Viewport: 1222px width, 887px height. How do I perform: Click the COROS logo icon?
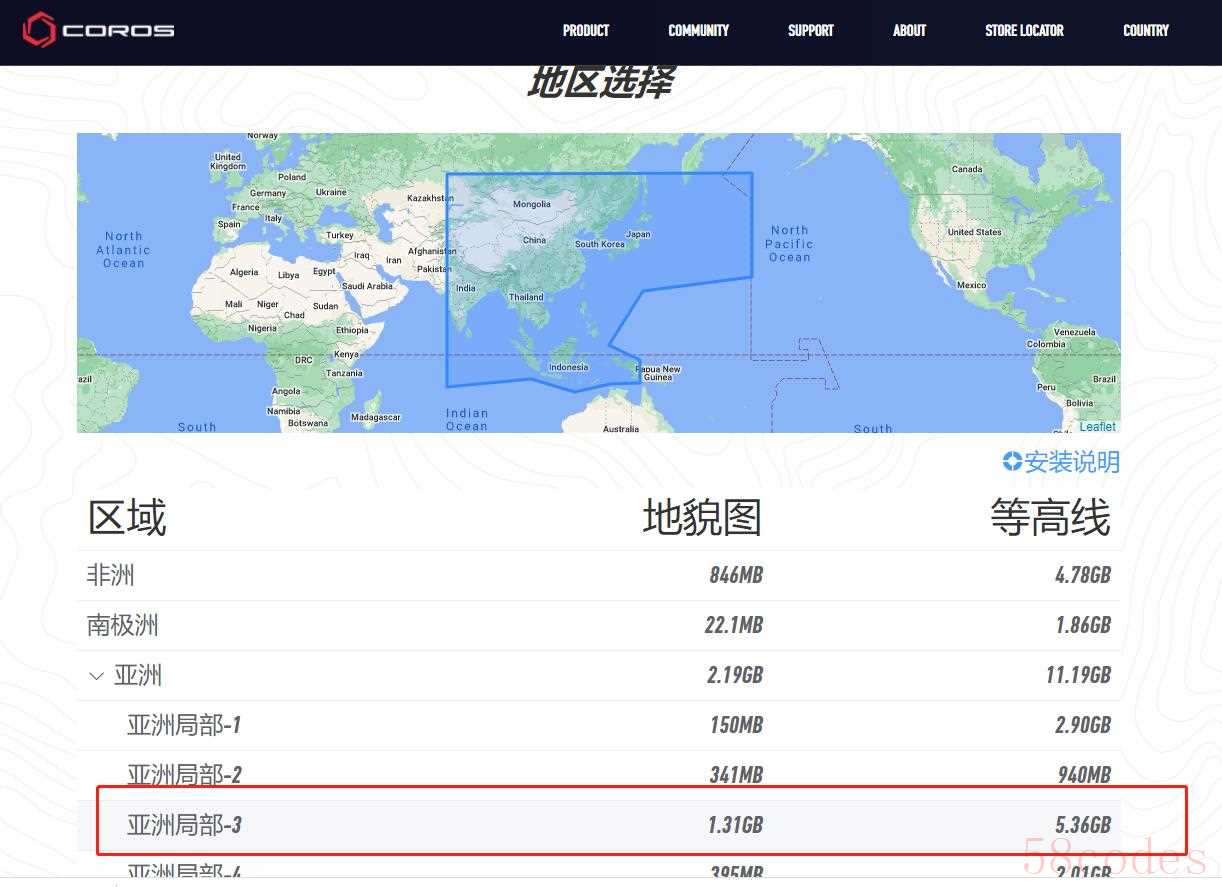(x=40, y=30)
